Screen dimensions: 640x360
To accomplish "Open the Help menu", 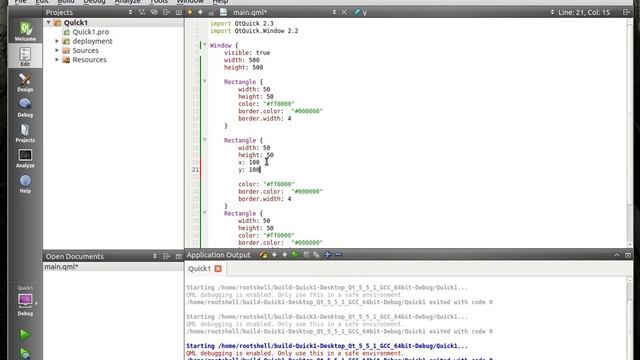I will [x=220, y=2].
